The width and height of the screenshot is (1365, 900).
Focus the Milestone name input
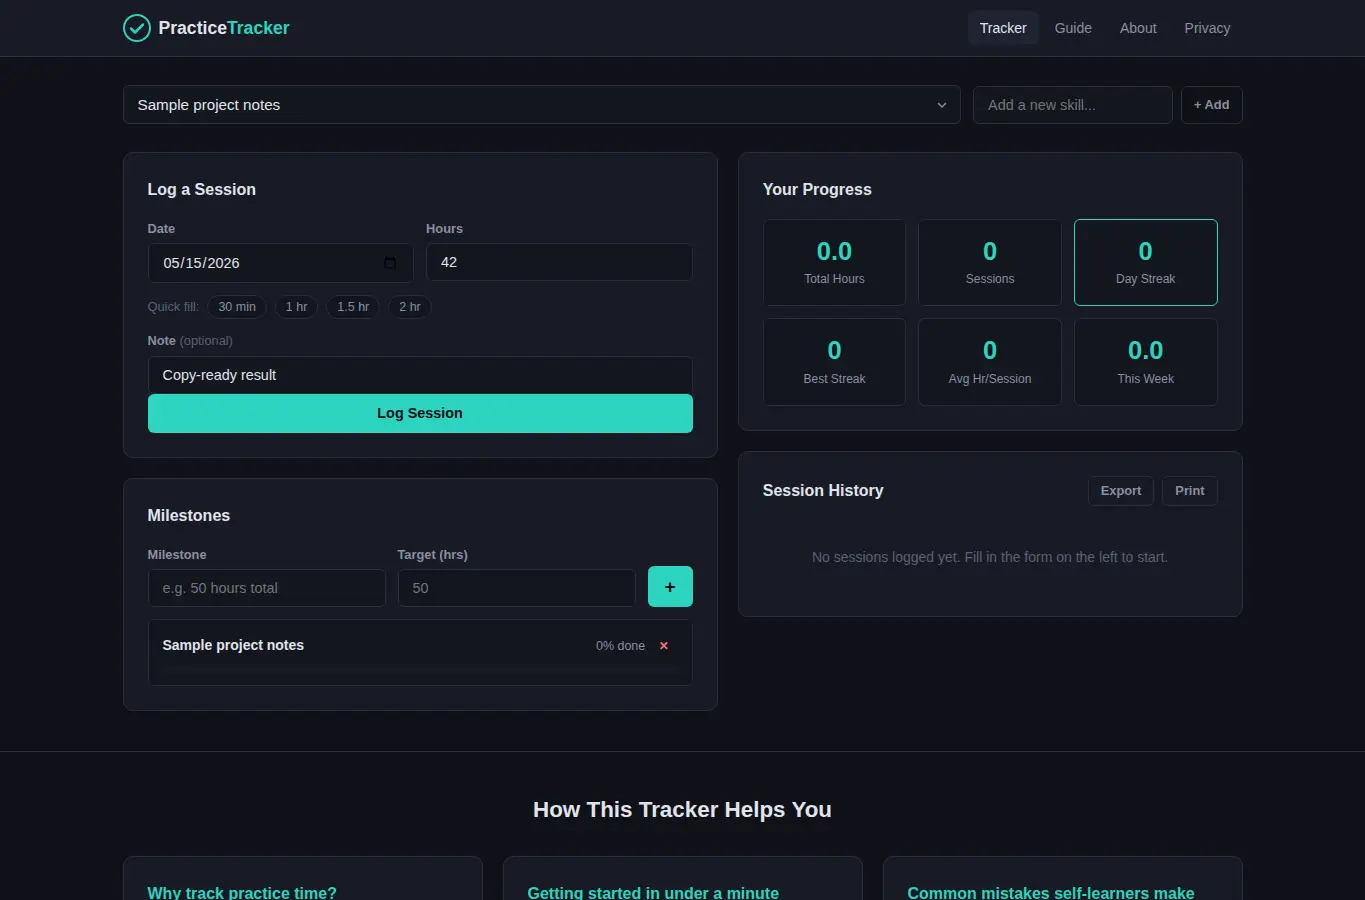coord(266,588)
